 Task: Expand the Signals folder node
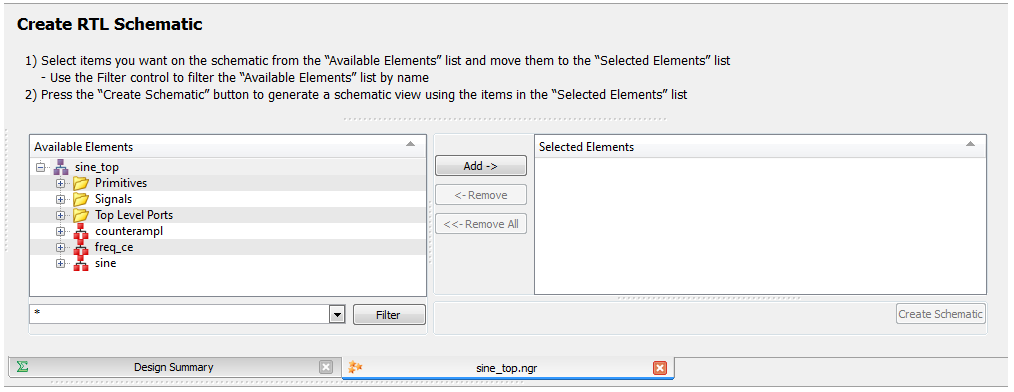[61, 199]
